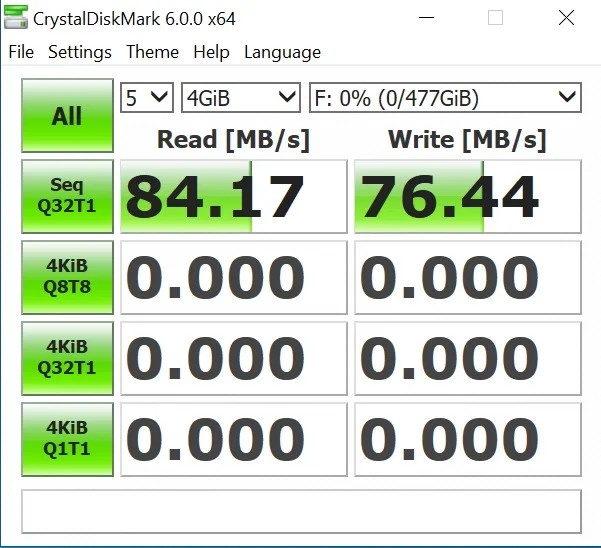This screenshot has height=548, width=601.
Task: Open the F: drive selection dropdown
Action: (445, 97)
